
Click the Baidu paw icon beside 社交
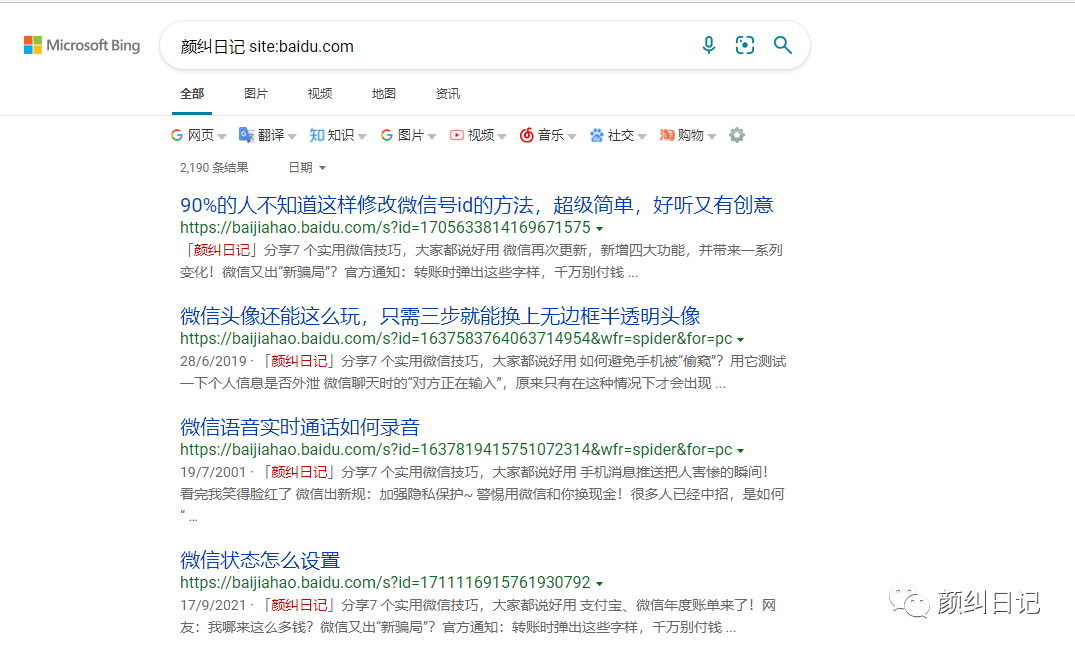(x=596, y=135)
